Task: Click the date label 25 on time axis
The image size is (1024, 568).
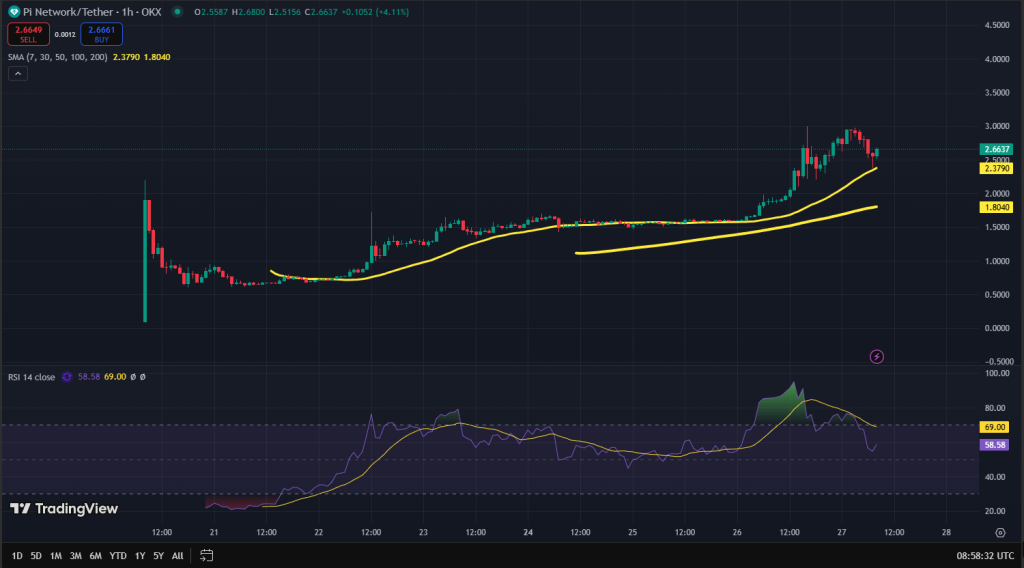Action: (x=632, y=533)
